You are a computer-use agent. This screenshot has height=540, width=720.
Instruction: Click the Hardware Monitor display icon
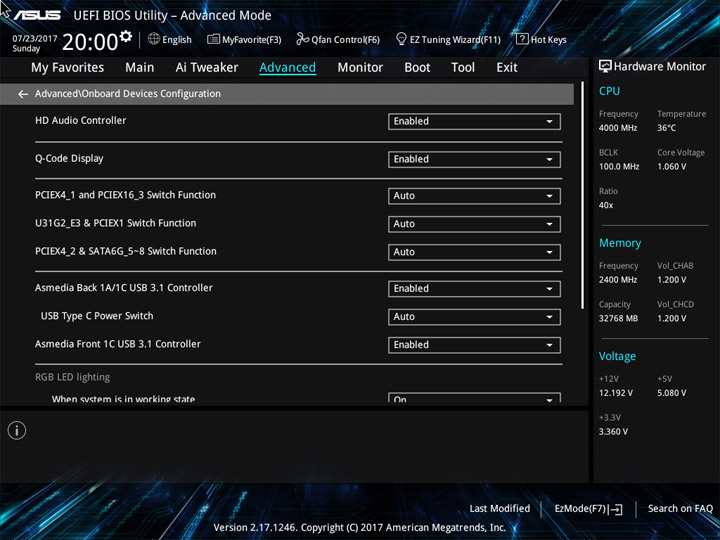click(x=605, y=66)
